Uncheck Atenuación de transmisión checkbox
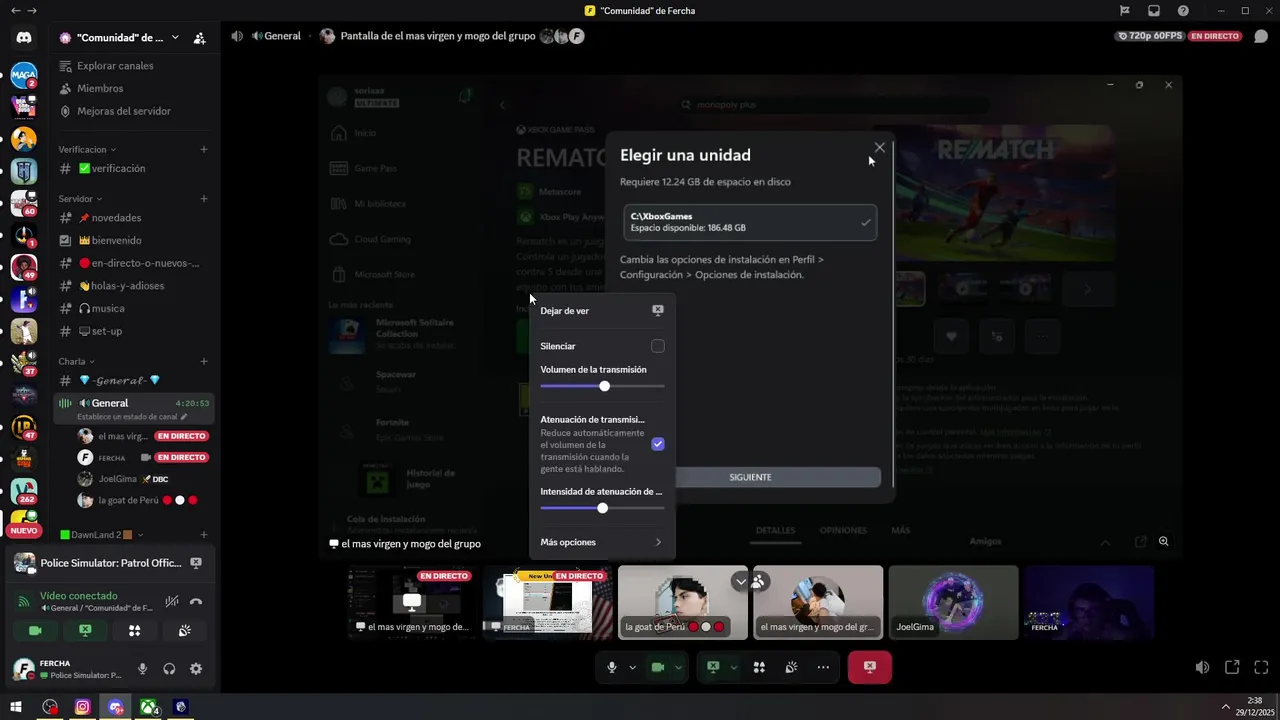The width and height of the screenshot is (1280, 720). (x=657, y=444)
